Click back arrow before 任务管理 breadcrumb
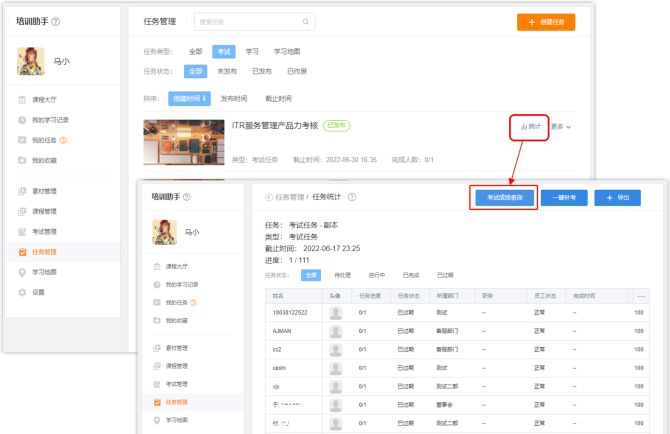670x434 pixels. pos(268,197)
